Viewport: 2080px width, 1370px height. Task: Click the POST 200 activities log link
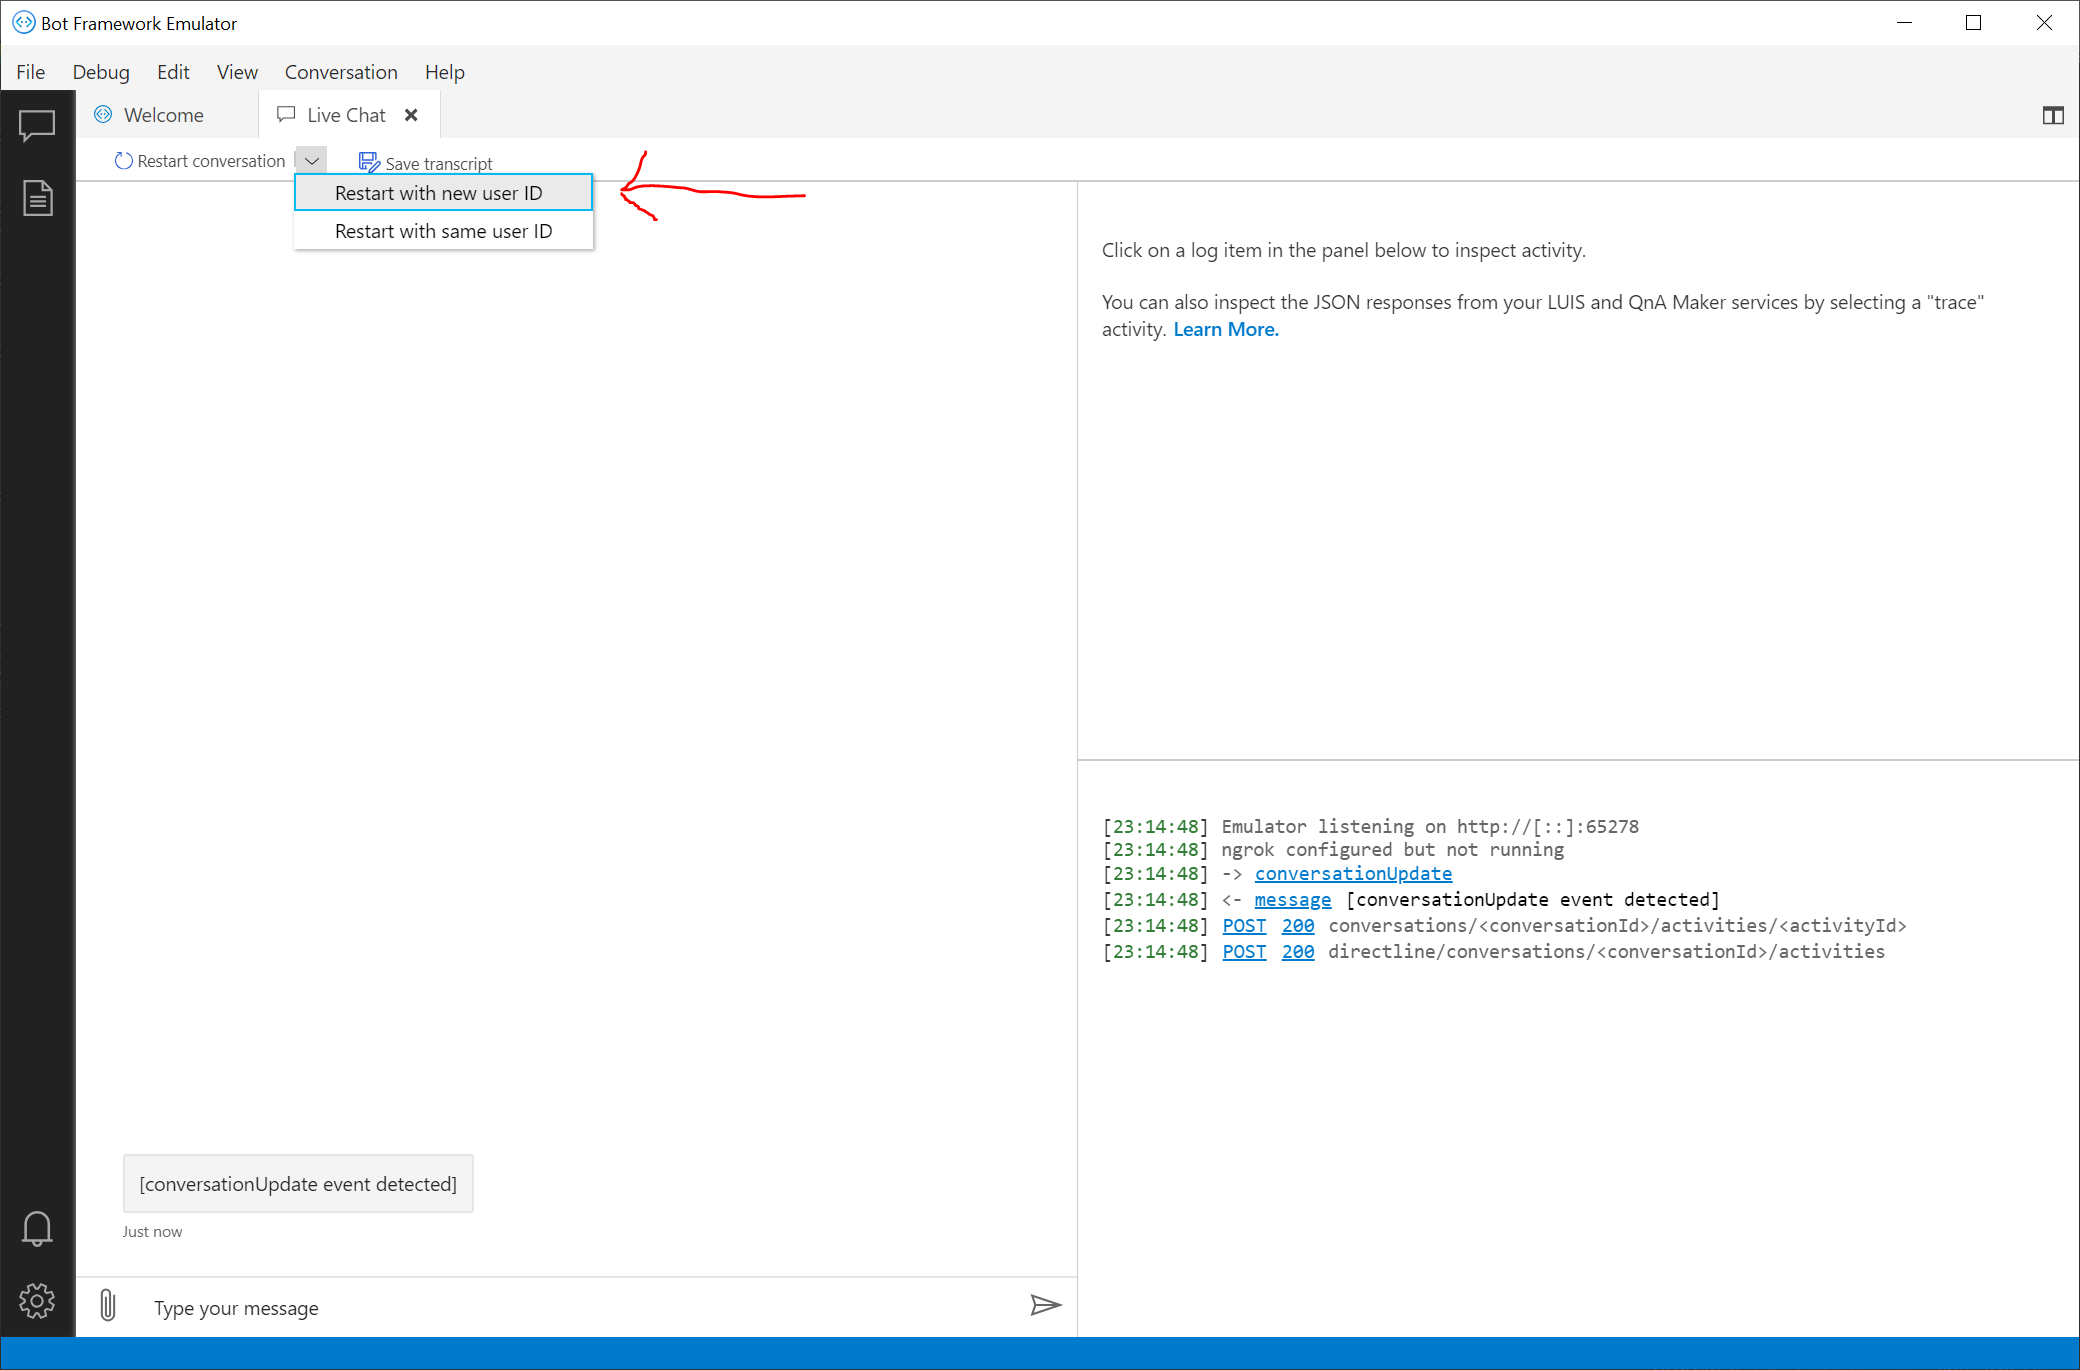point(1244,951)
